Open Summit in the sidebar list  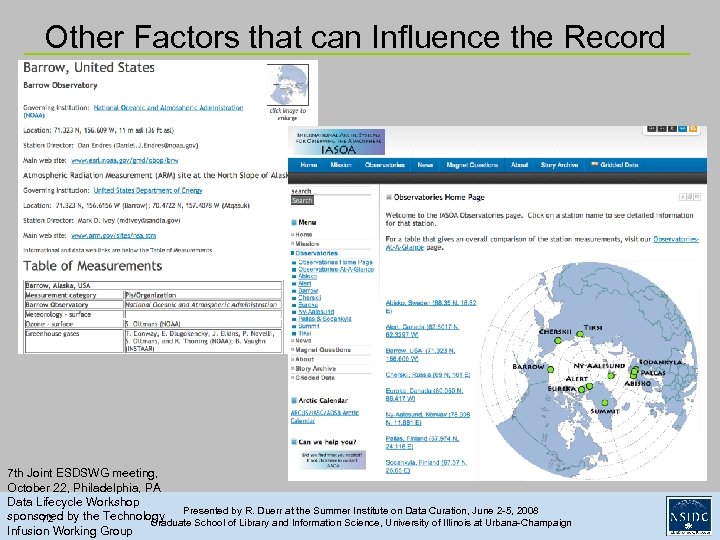(309, 326)
